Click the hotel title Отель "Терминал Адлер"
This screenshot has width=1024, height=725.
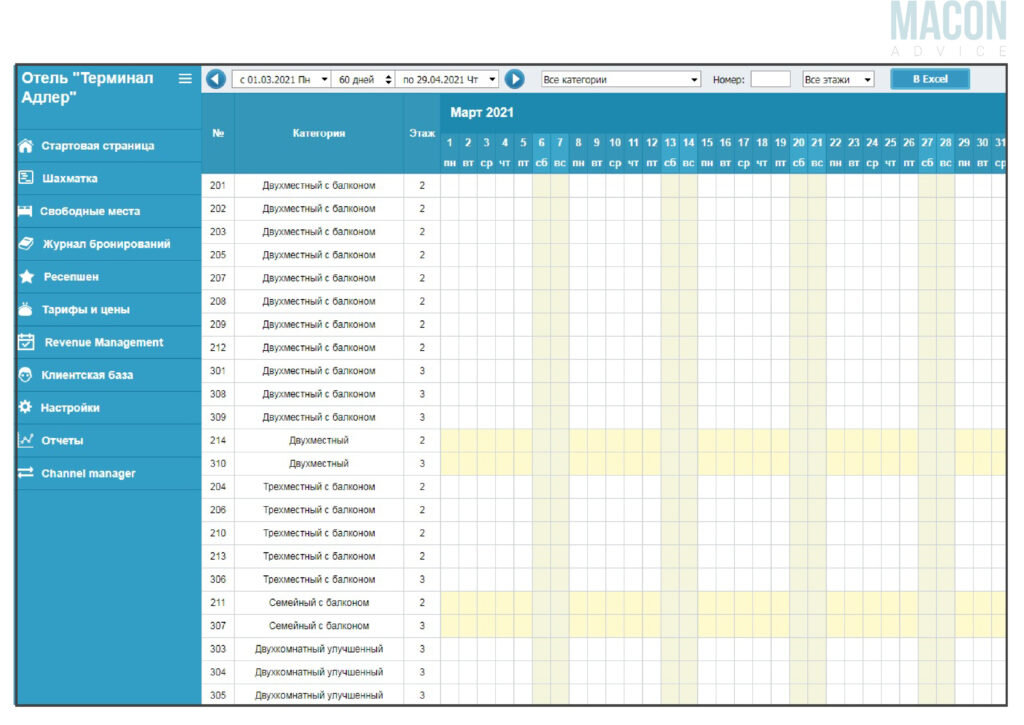(x=87, y=88)
